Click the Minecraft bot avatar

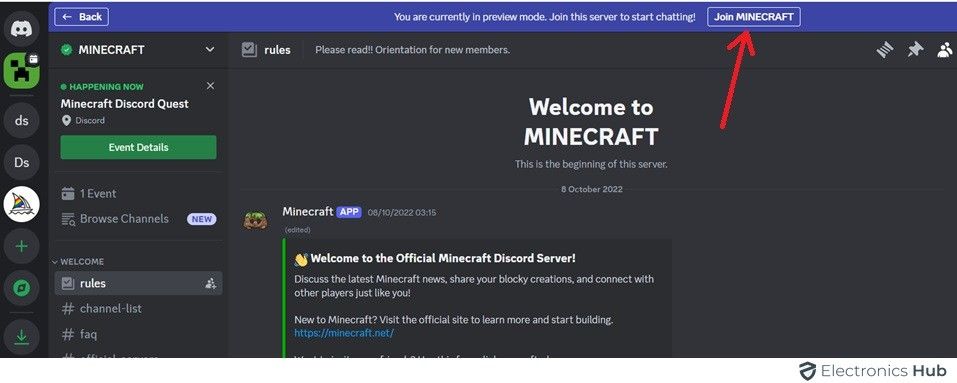pos(255,220)
